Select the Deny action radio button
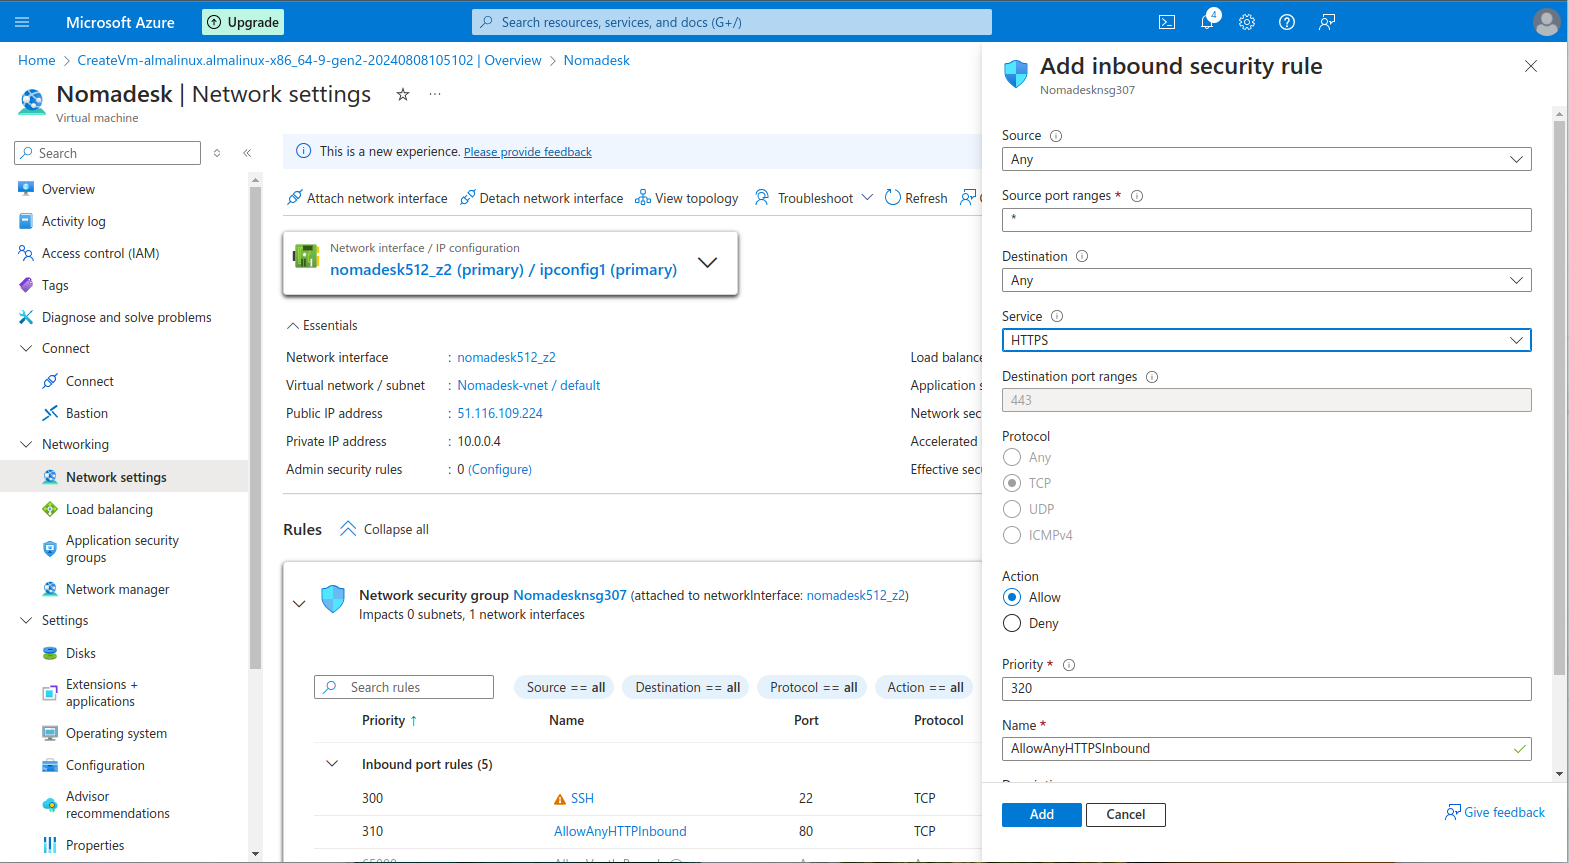 tap(1012, 623)
